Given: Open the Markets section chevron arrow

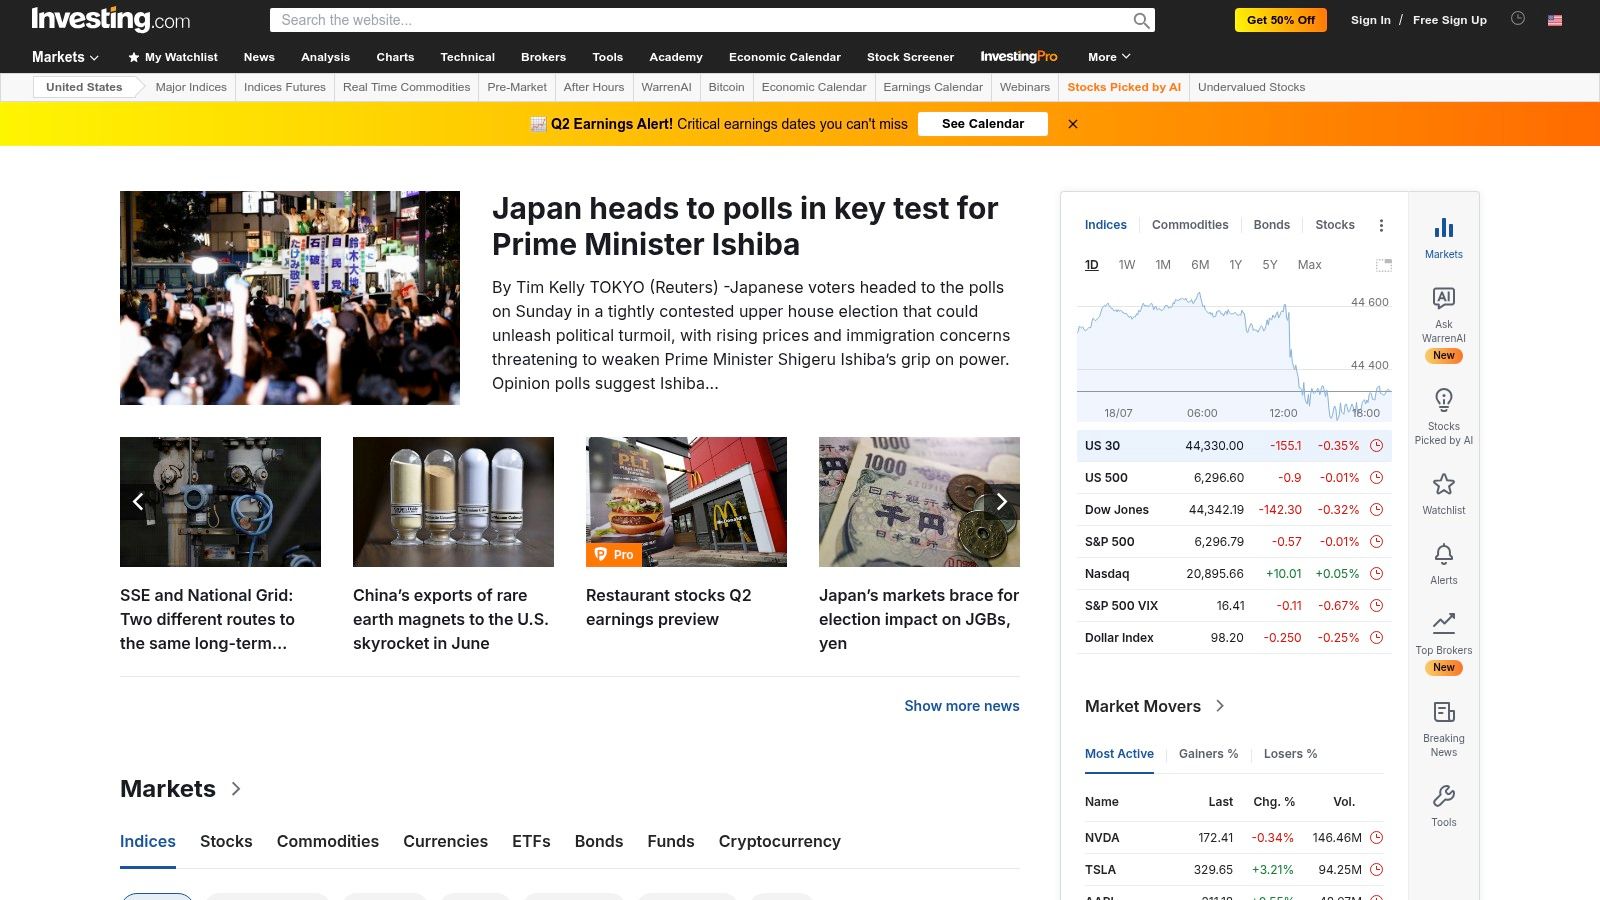Looking at the screenshot, I should [236, 789].
